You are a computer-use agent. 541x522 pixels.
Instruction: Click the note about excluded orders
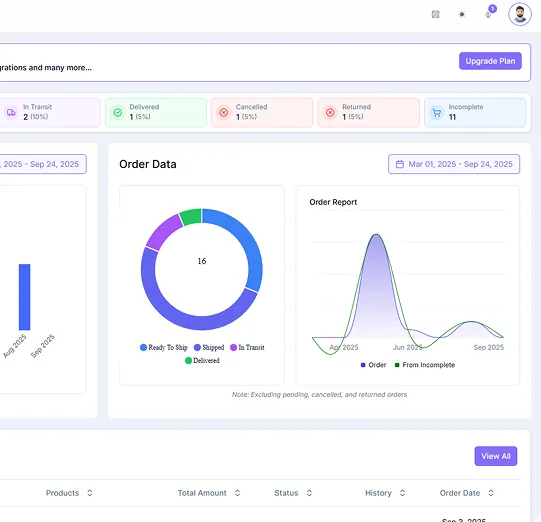pos(319,395)
